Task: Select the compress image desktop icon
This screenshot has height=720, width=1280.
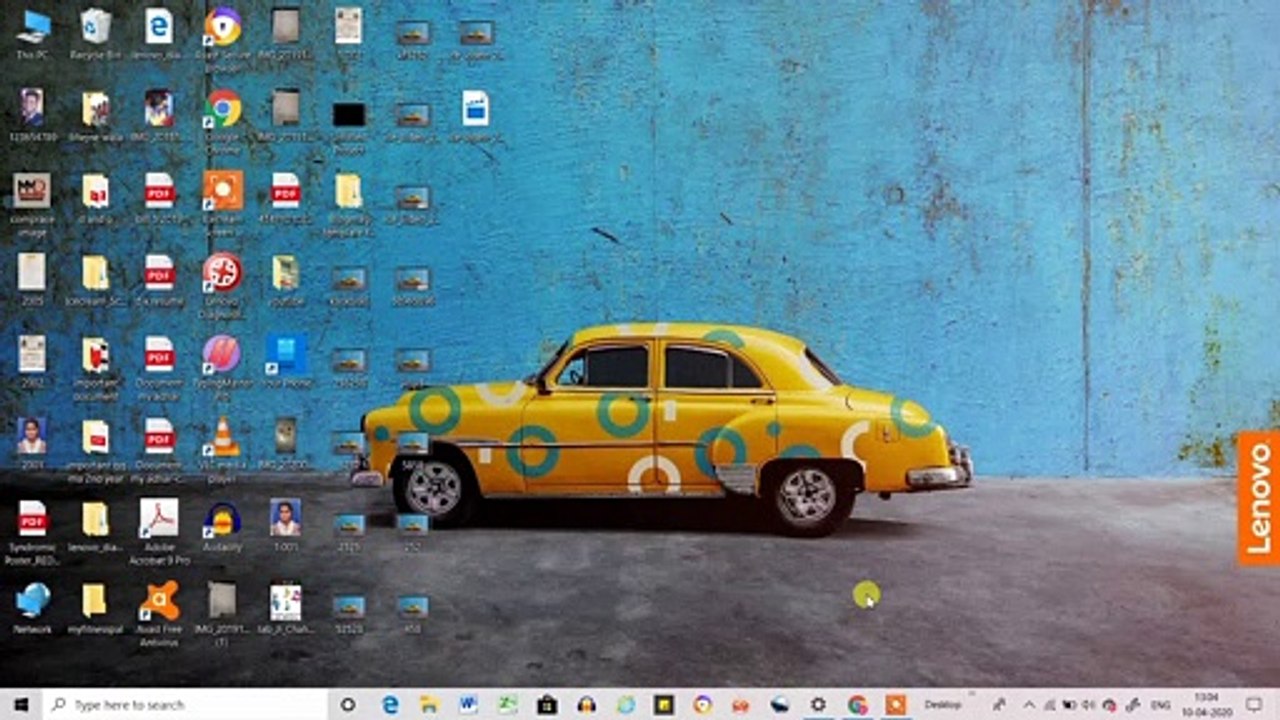Action: click(32, 203)
